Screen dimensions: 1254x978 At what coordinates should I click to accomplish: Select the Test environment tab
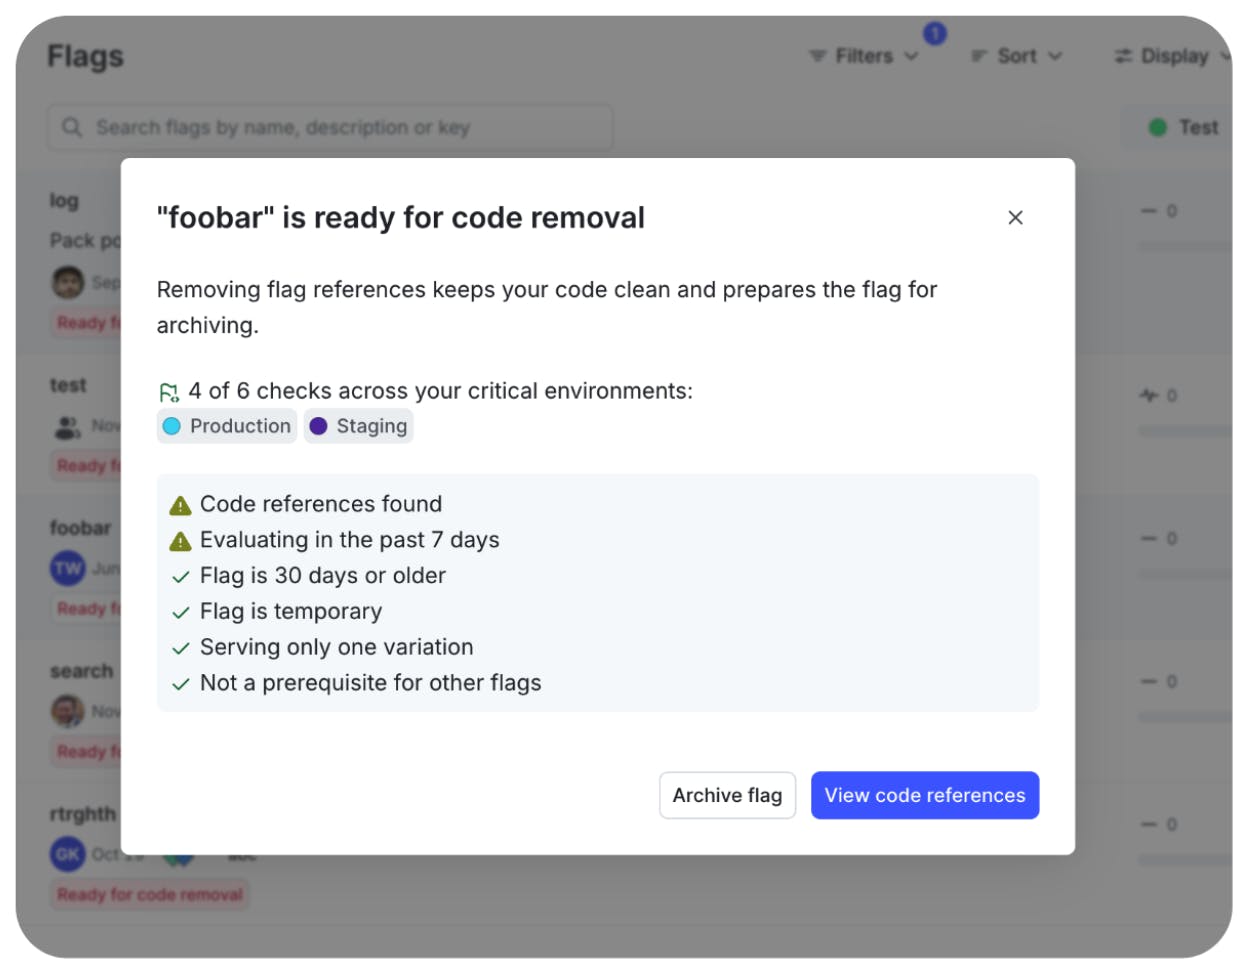[1185, 128]
